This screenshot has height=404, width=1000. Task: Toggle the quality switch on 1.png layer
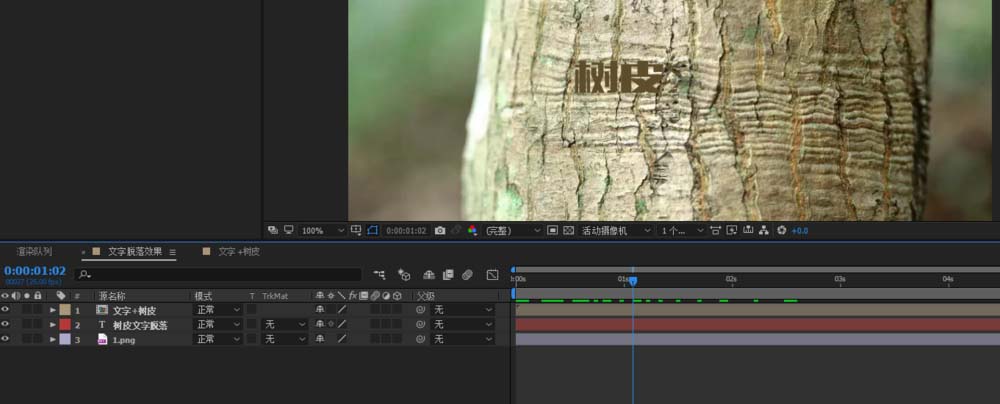click(x=342, y=339)
